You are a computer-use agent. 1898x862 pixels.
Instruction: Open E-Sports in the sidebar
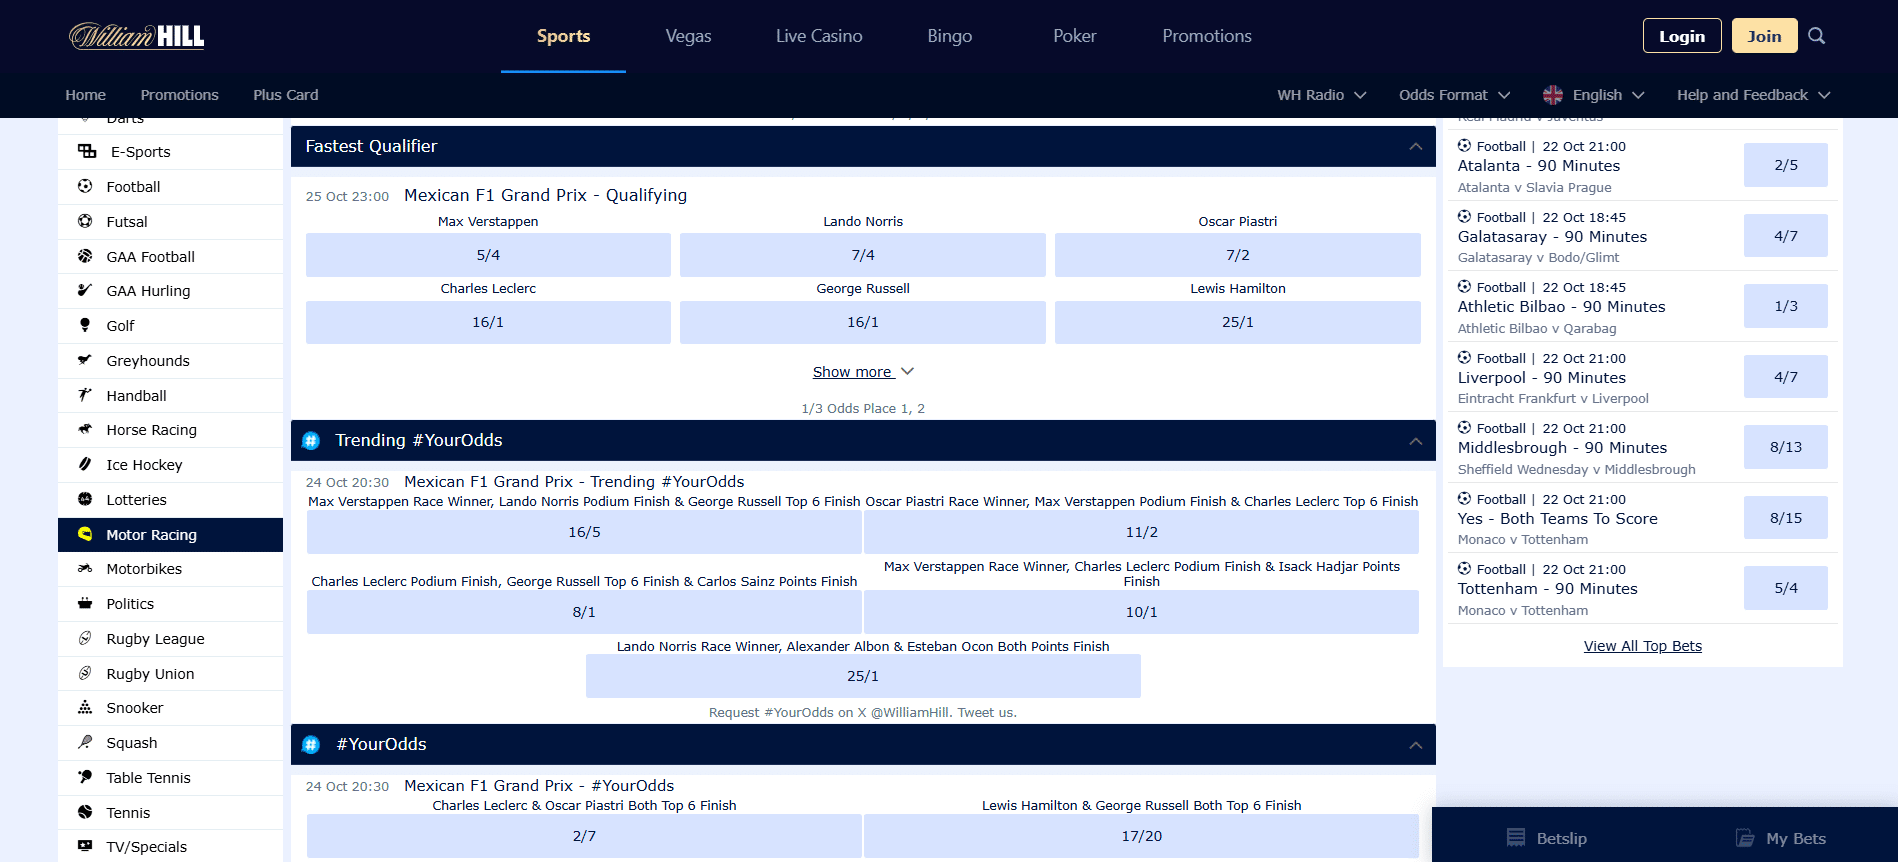point(140,152)
